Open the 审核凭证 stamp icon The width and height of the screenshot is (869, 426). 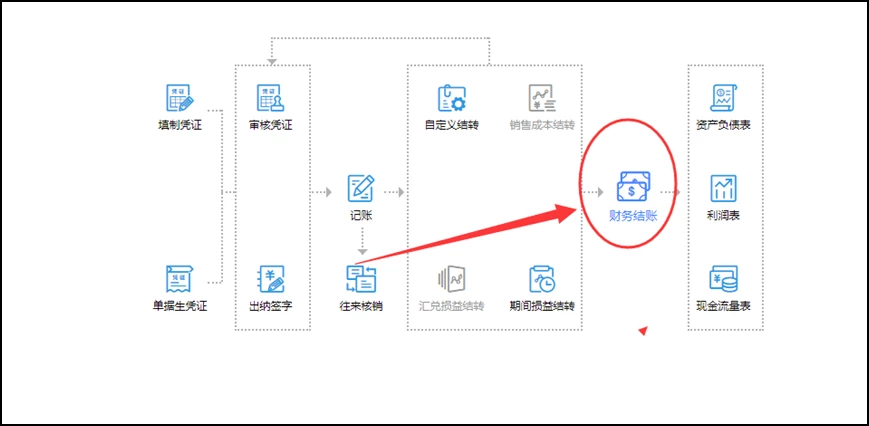point(270,98)
